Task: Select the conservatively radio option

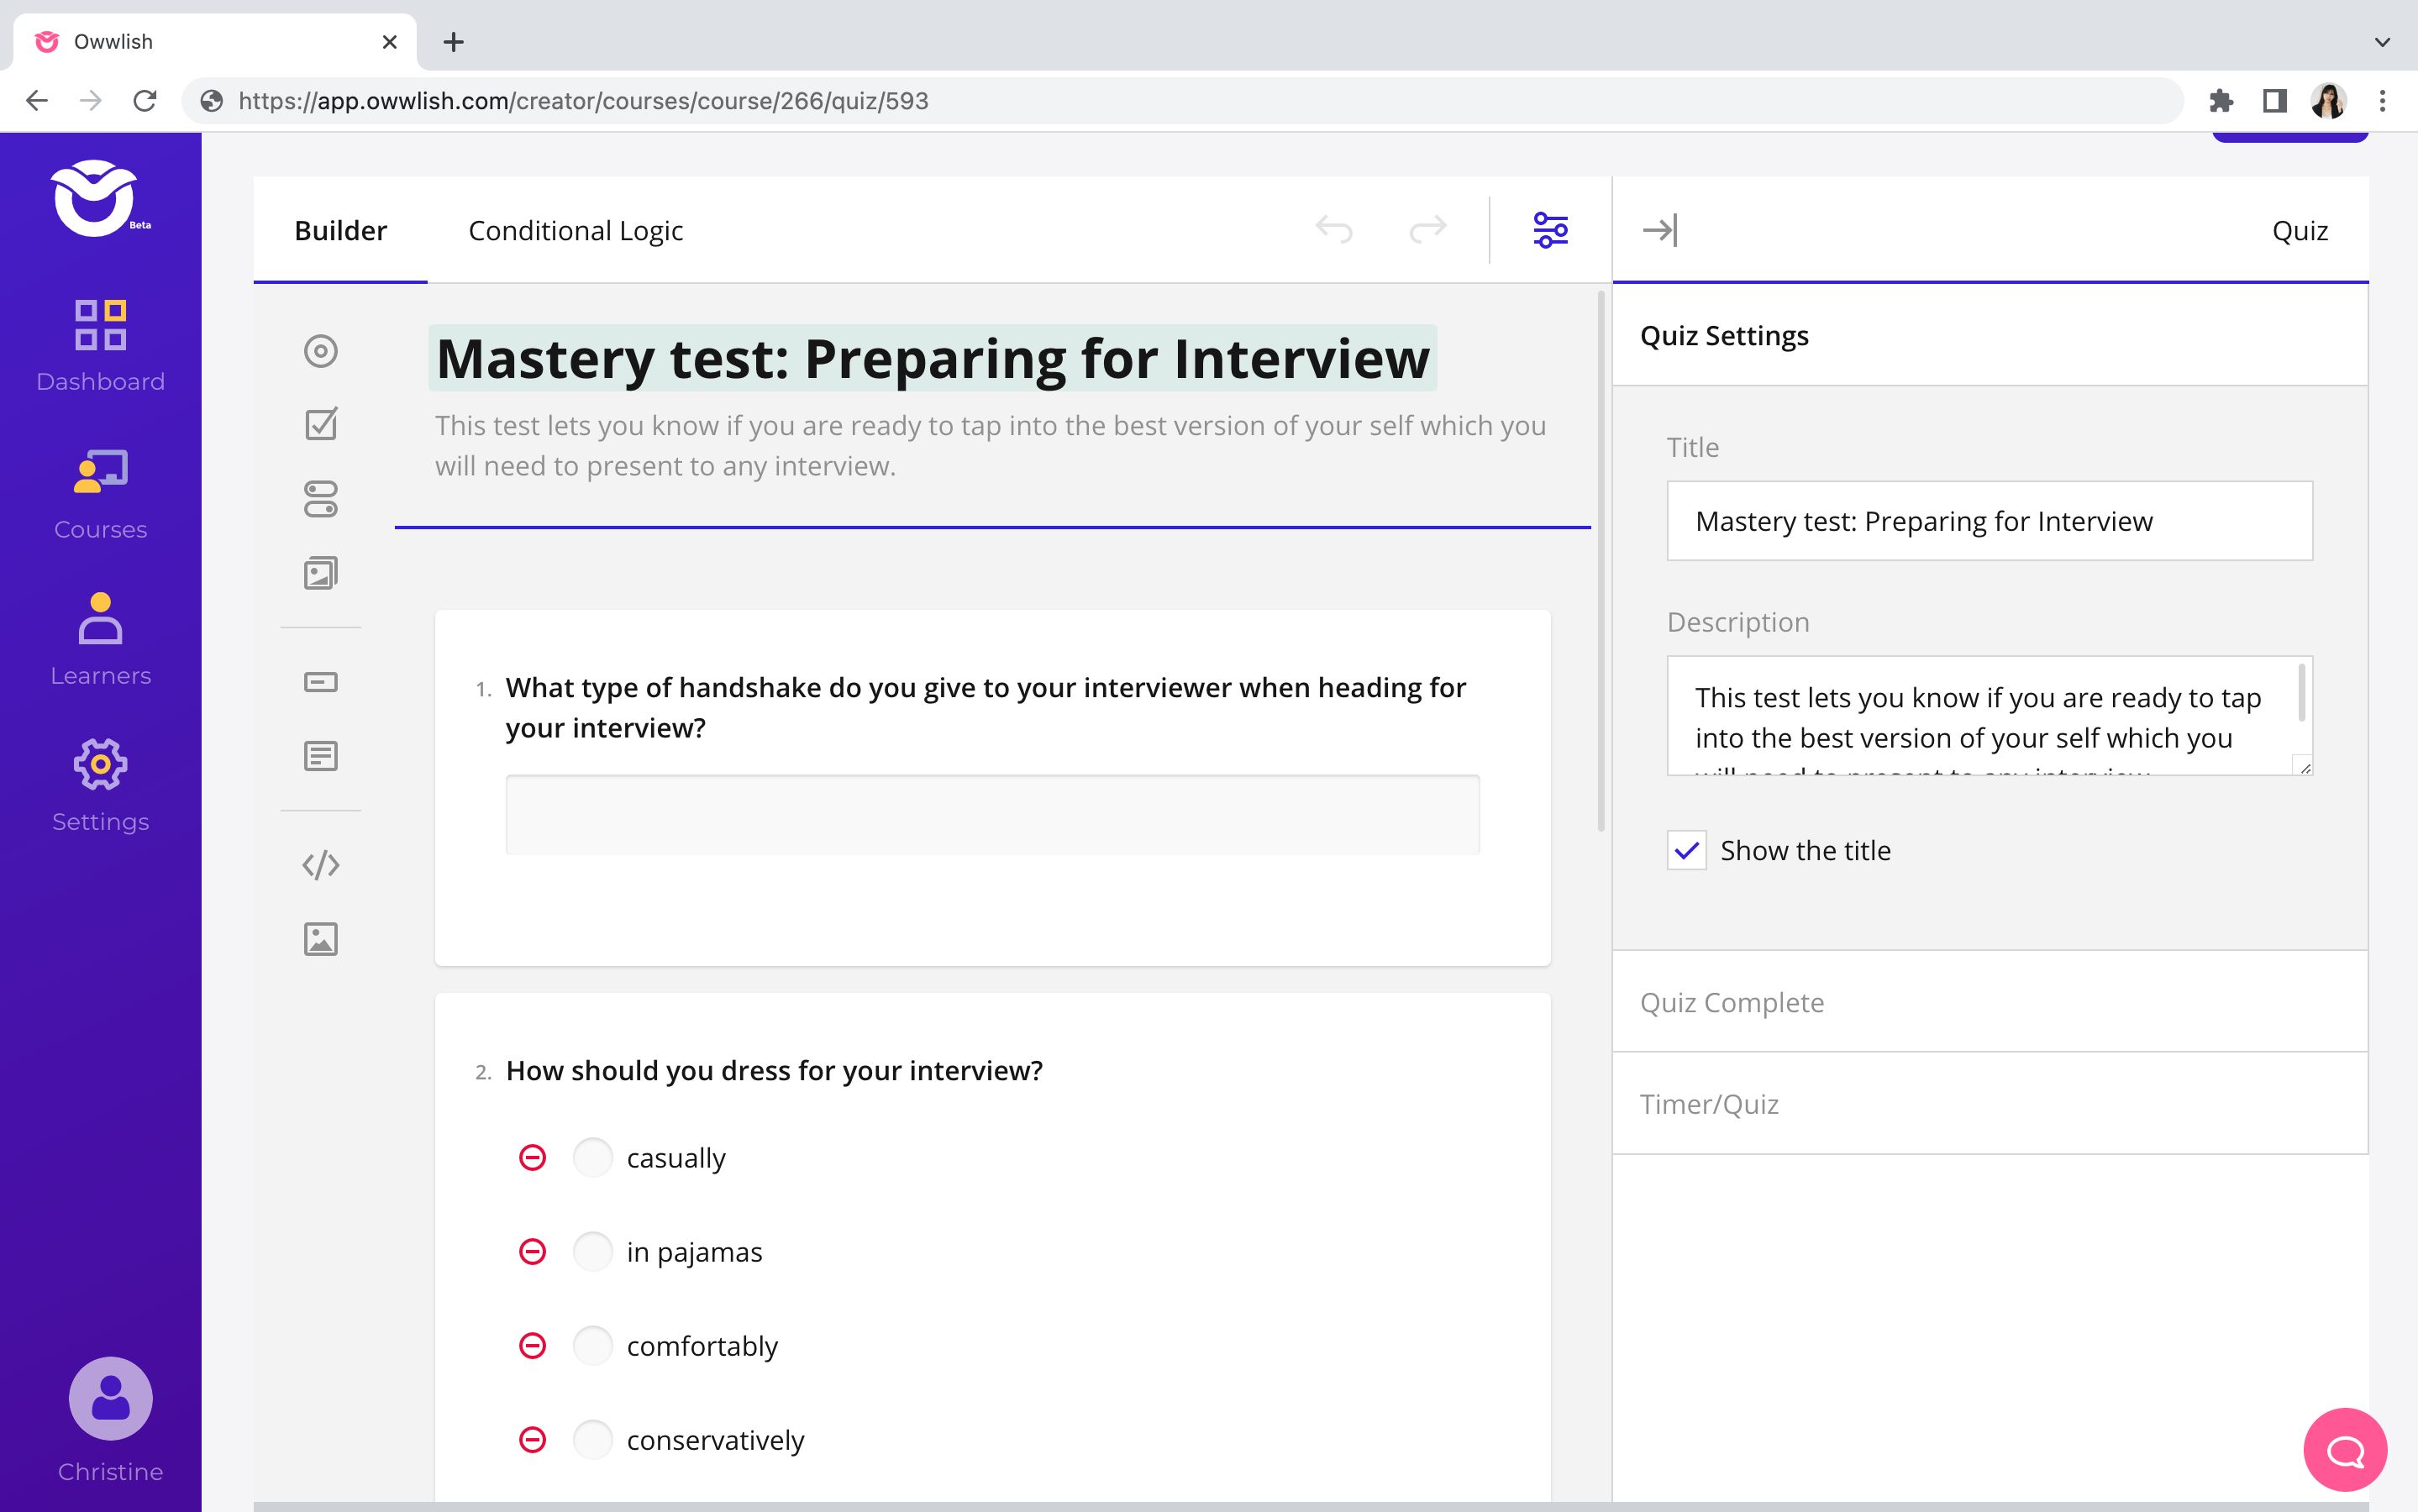Action: [x=592, y=1440]
